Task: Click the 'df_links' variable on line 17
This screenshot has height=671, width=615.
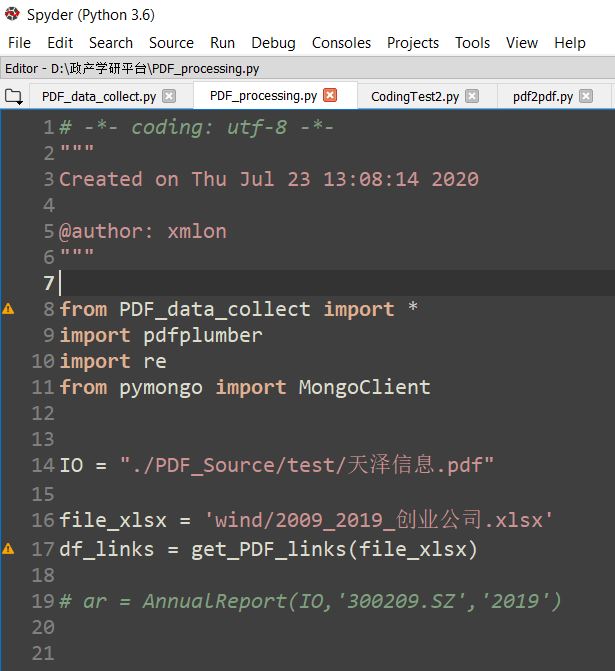Action: (x=107, y=549)
